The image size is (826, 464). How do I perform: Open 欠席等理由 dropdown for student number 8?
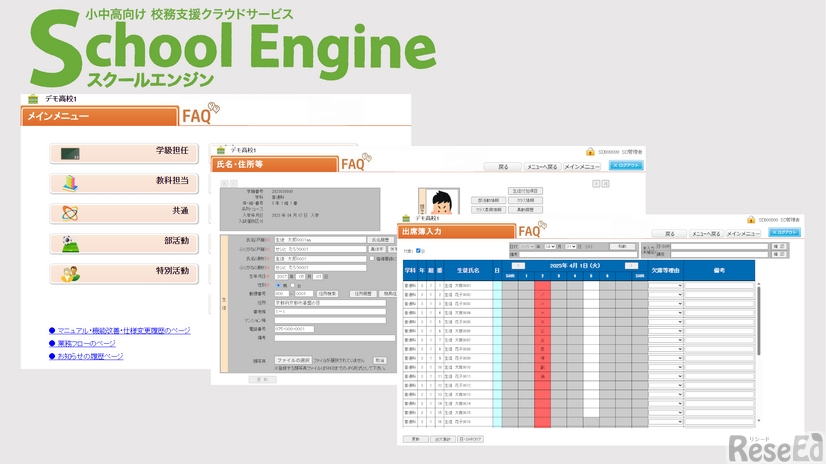click(665, 349)
